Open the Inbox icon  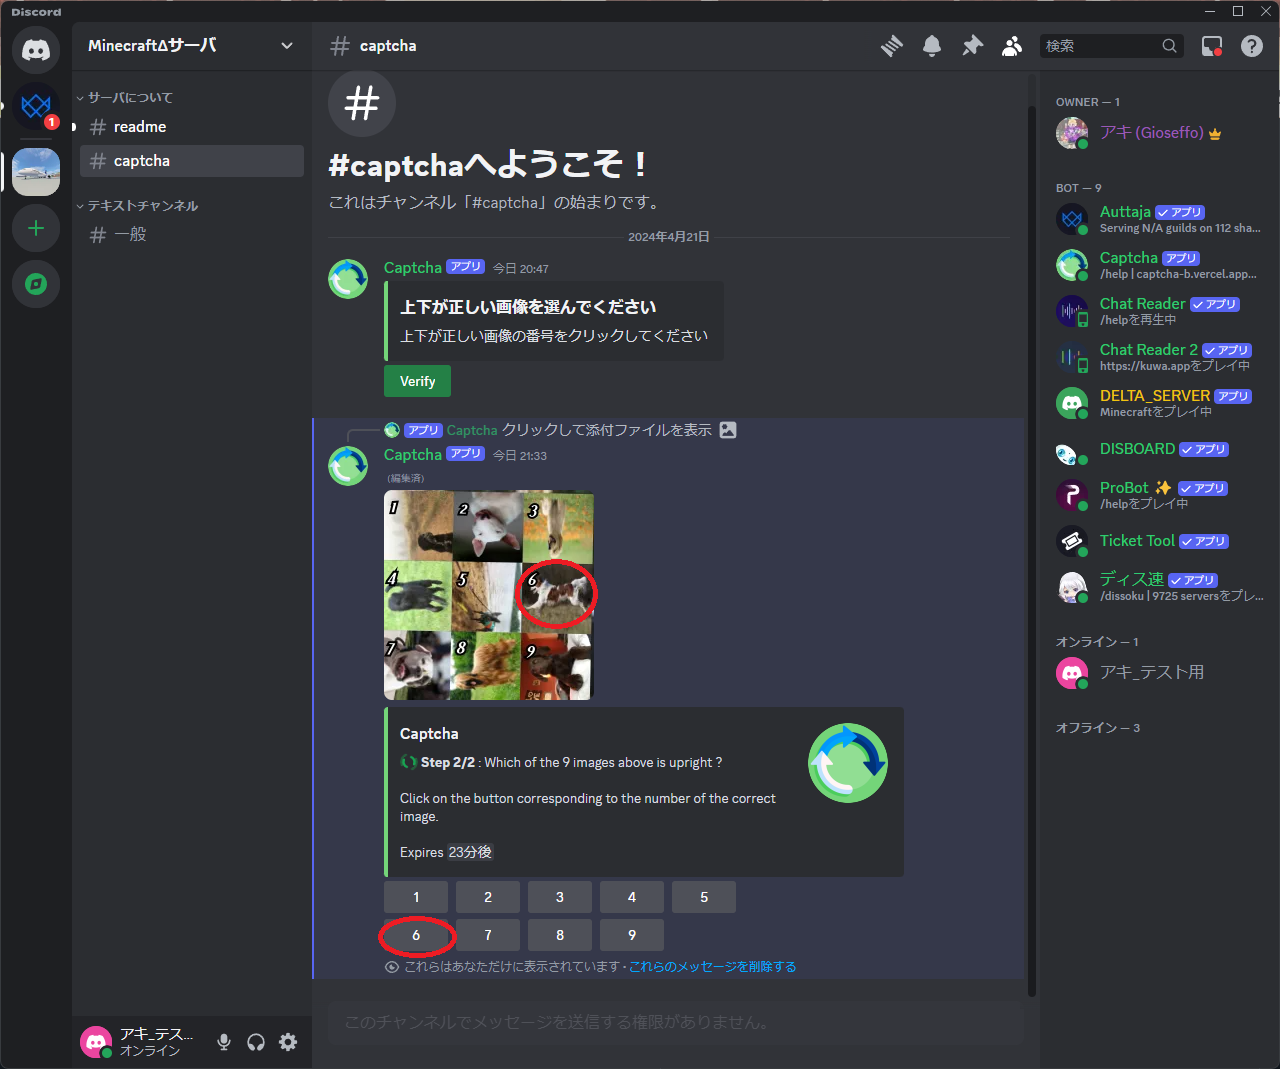1212,46
